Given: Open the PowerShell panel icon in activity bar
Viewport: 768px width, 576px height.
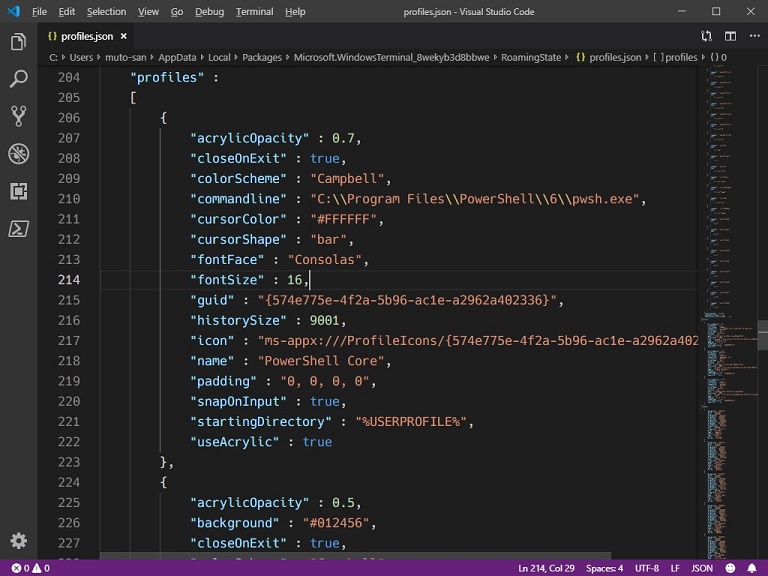Looking at the screenshot, I should (x=19, y=228).
